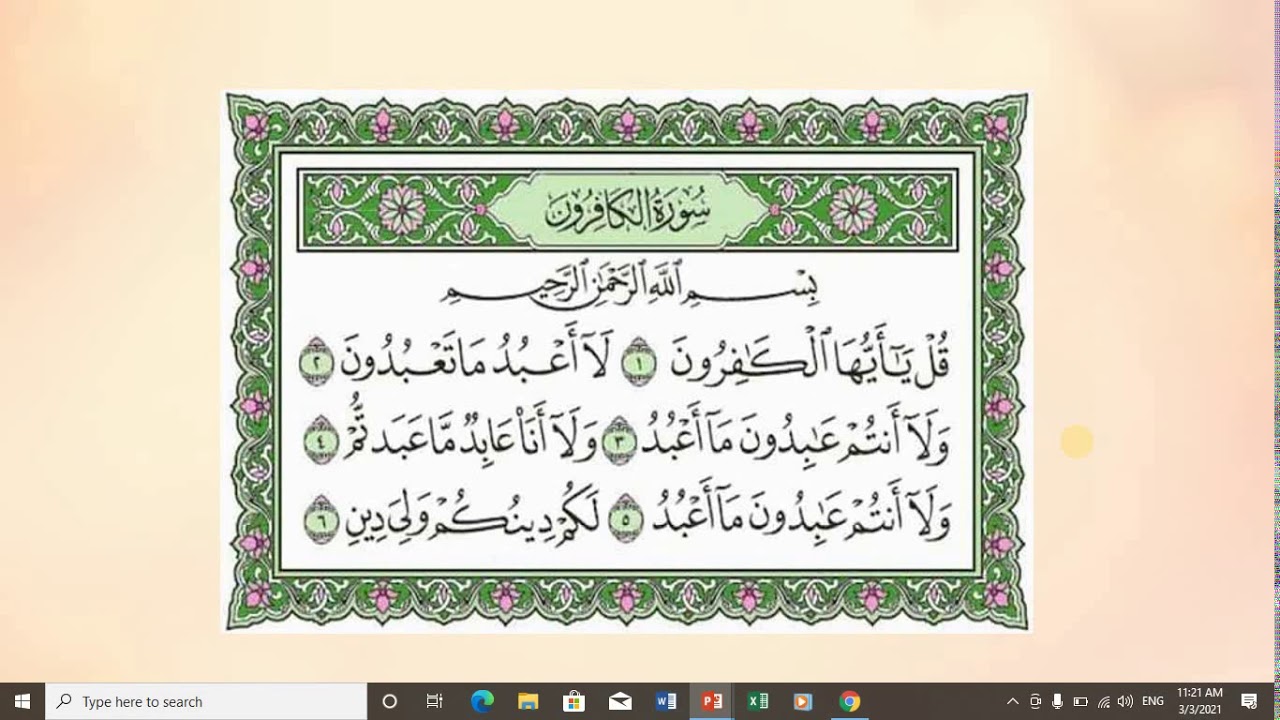Screen dimensions: 1280x720
Task: Open the Wi-Fi network tray icon
Action: pyautogui.click(x=1103, y=701)
